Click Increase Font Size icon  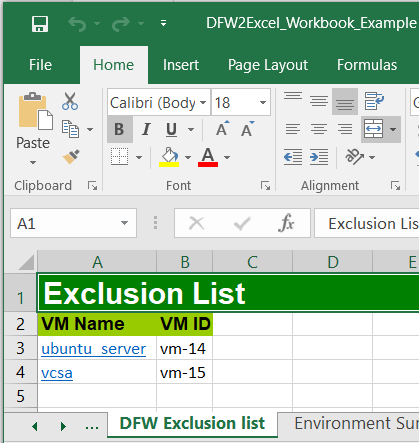pos(222,128)
